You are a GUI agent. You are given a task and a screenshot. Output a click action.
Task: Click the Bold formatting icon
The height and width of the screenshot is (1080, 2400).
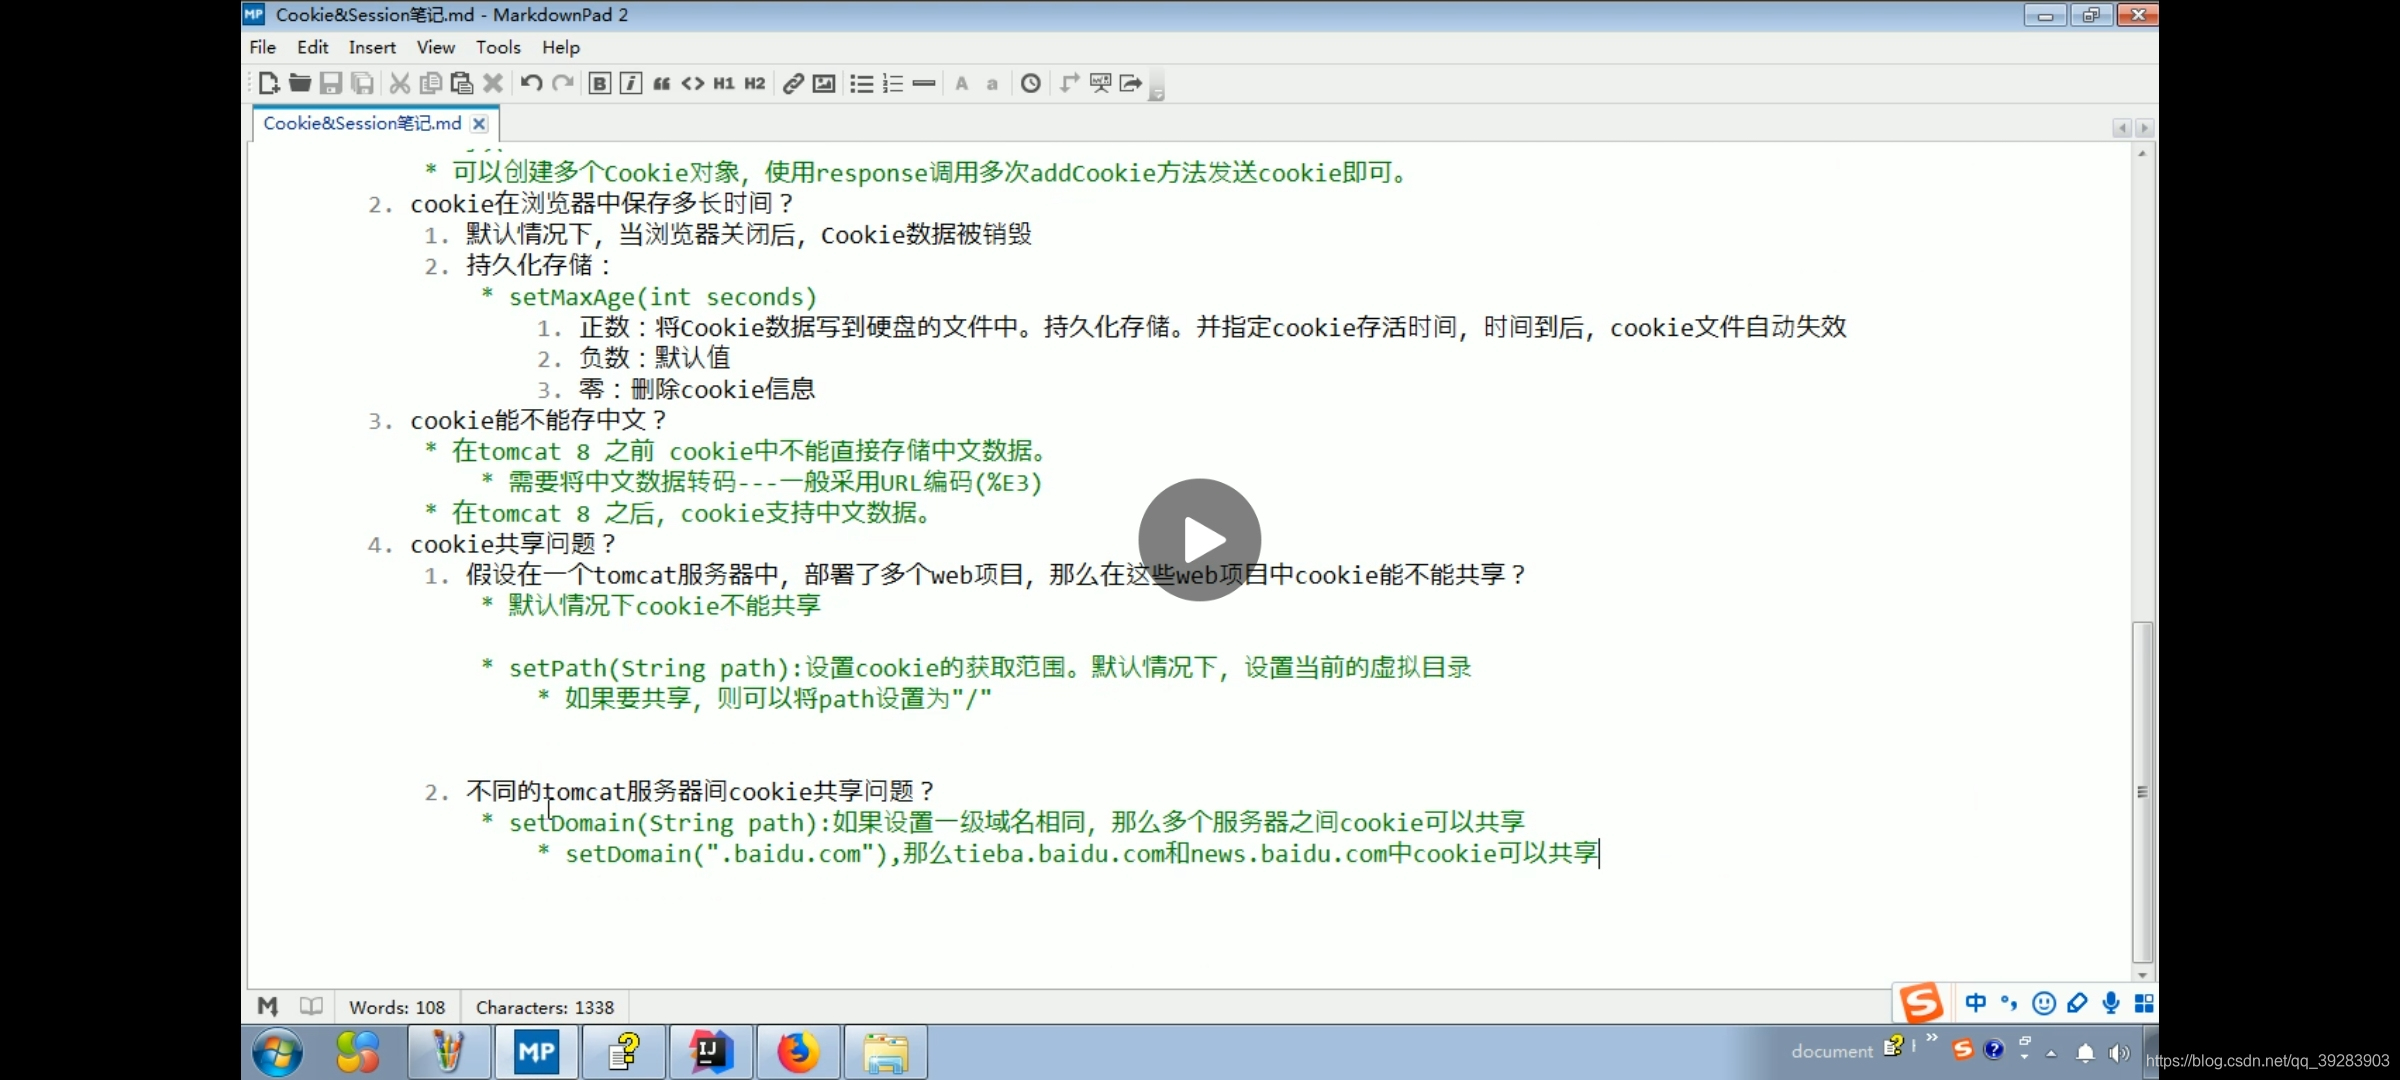pos(599,83)
